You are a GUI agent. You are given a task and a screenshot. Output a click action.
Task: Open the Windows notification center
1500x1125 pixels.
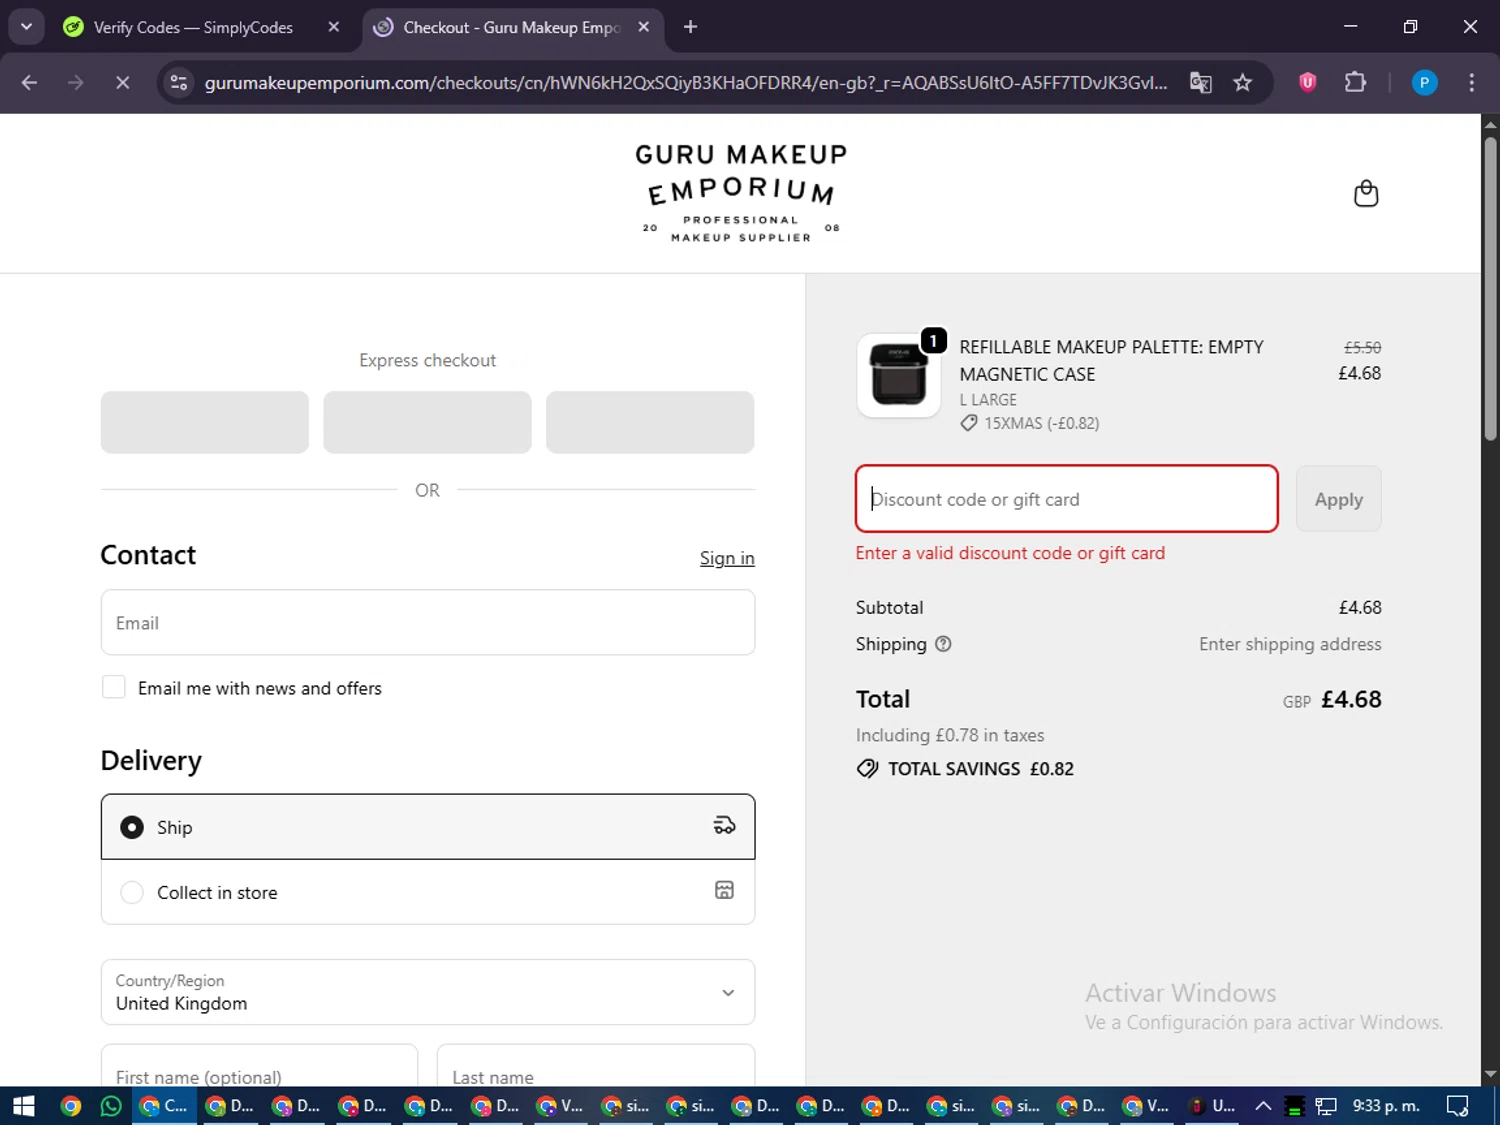(x=1457, y=1106)
